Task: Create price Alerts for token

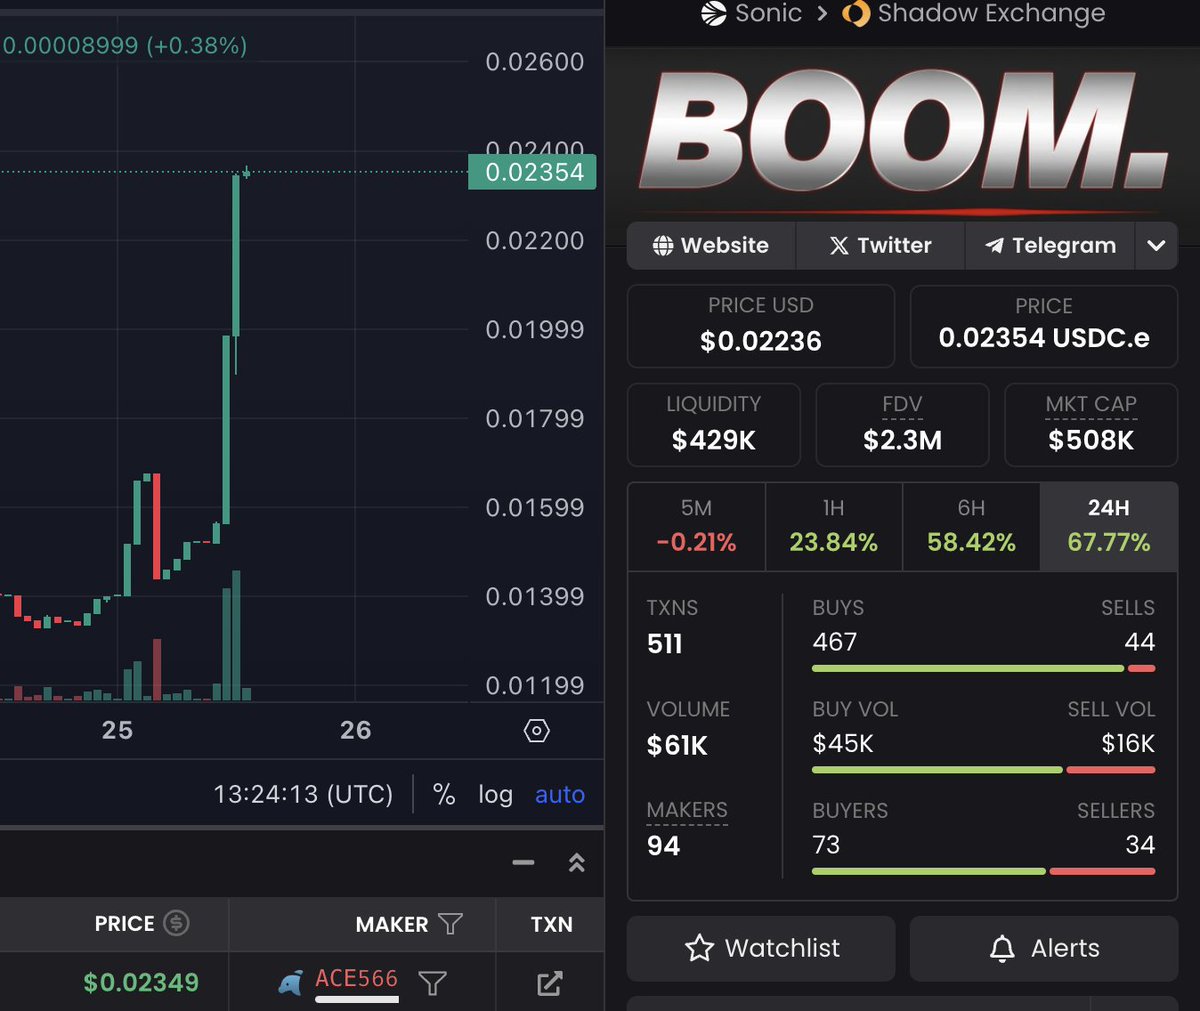Action: 1044,948
